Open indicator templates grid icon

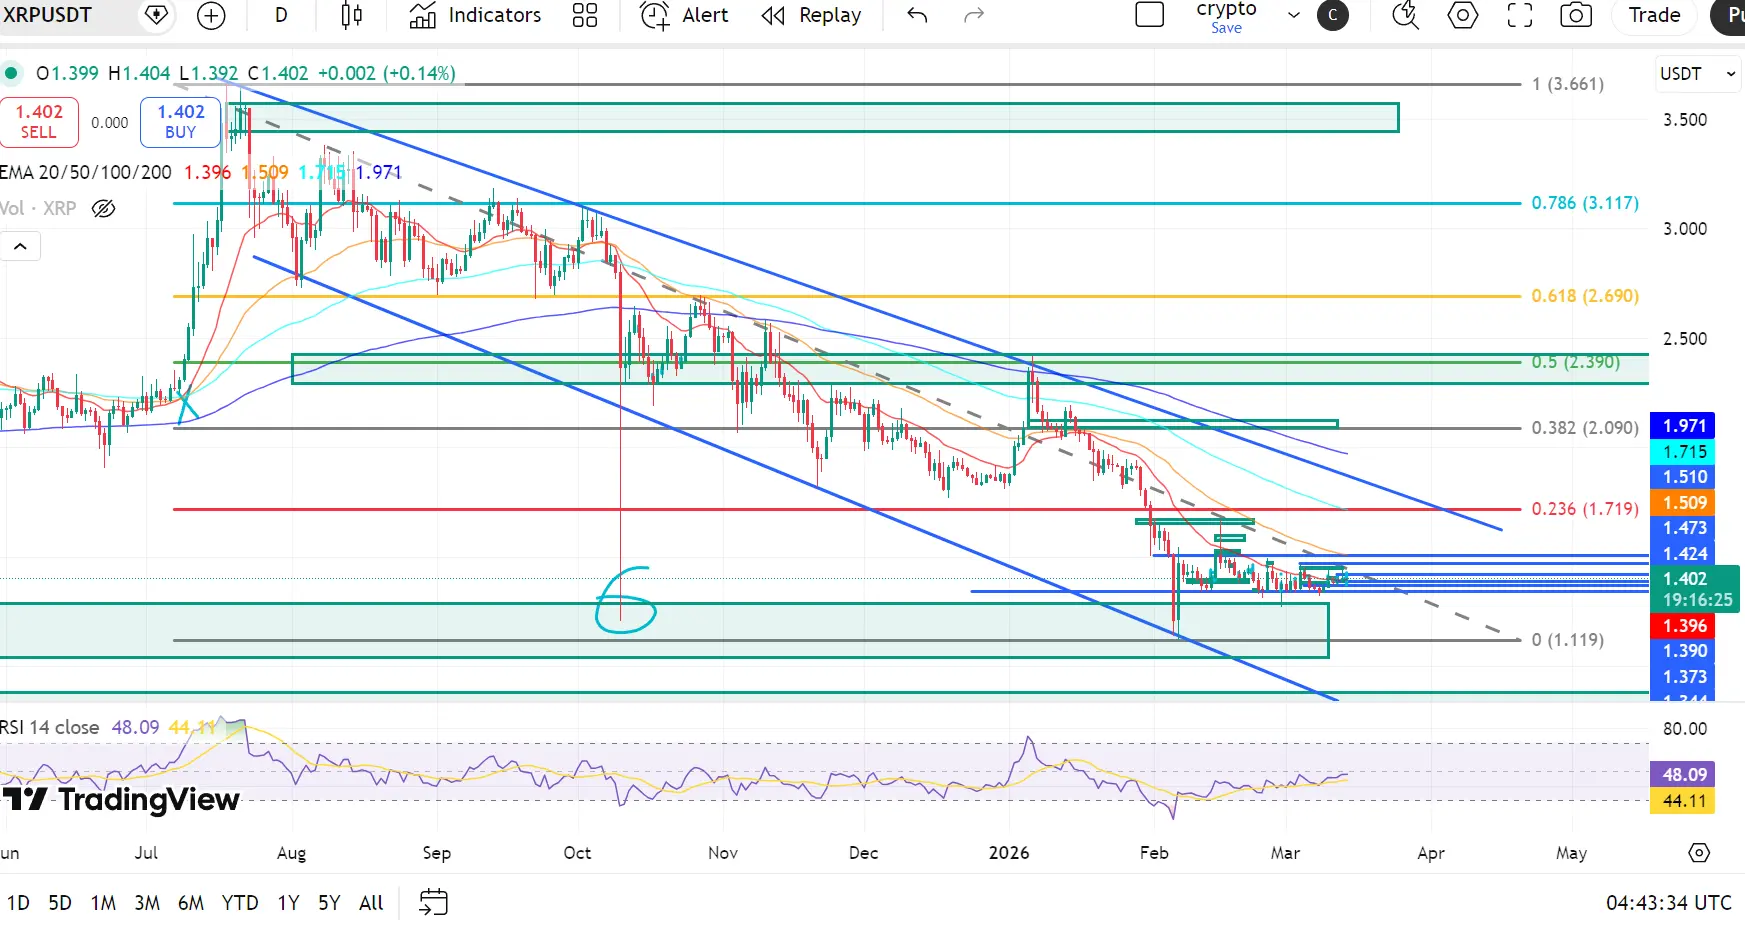coord(585,15)
